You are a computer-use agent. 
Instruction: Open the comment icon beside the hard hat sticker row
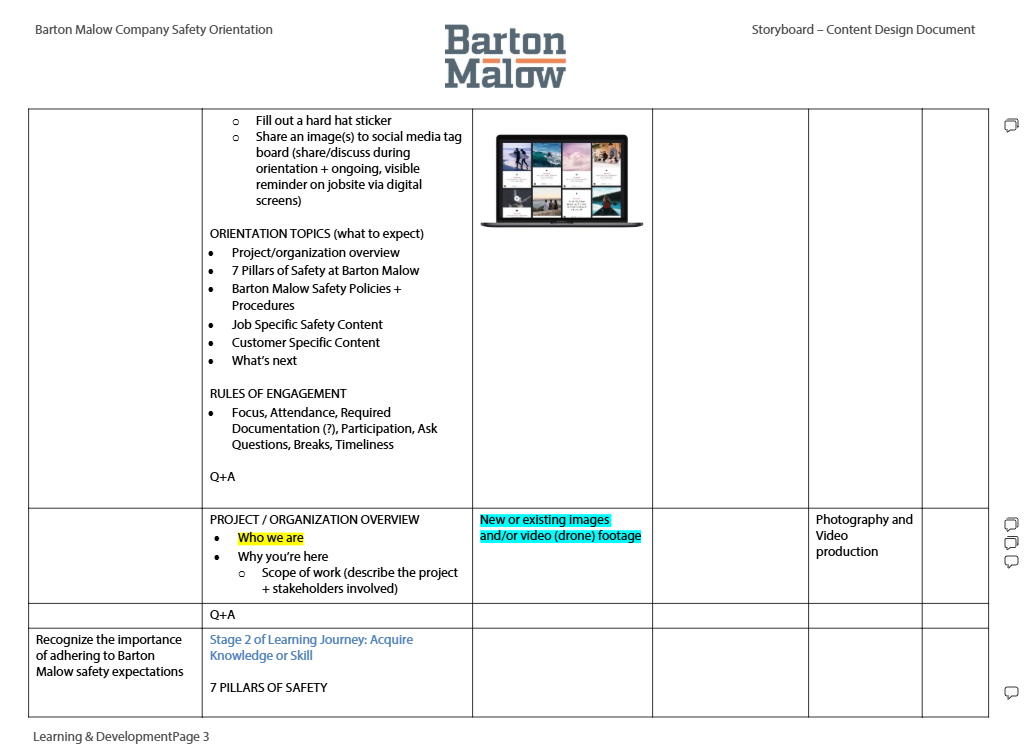coord(1012,125)
